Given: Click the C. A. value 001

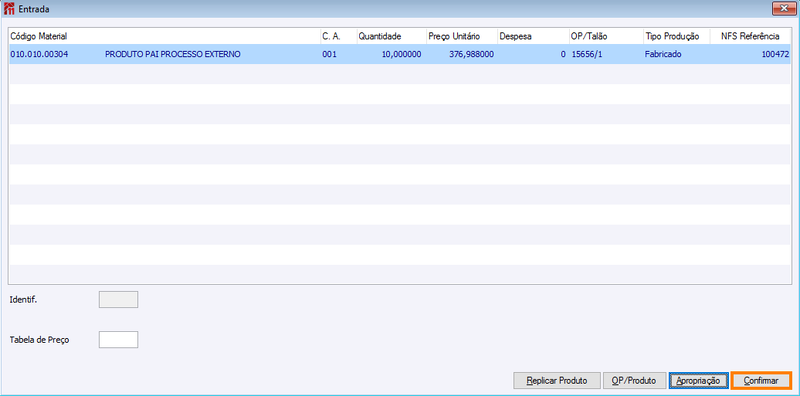Looking at the screenshot, I should click(x=330, y=54).
